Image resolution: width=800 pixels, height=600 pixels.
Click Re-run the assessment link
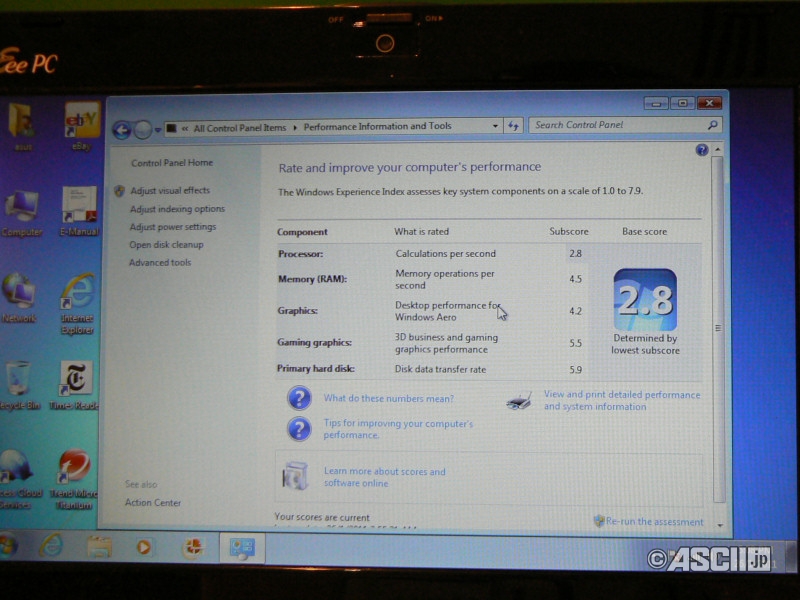[654, 522]
